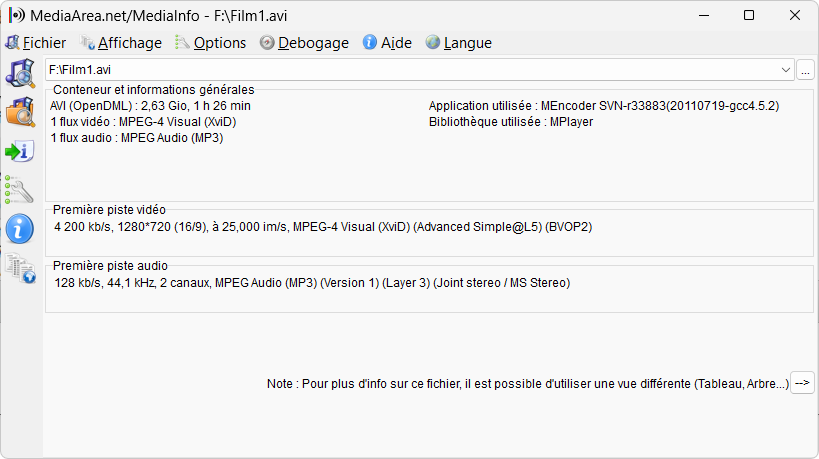The width and height of the screenshot is (819, 459).
Task: Open file icon in left sidebar
Action: click(x=20, y=73)
